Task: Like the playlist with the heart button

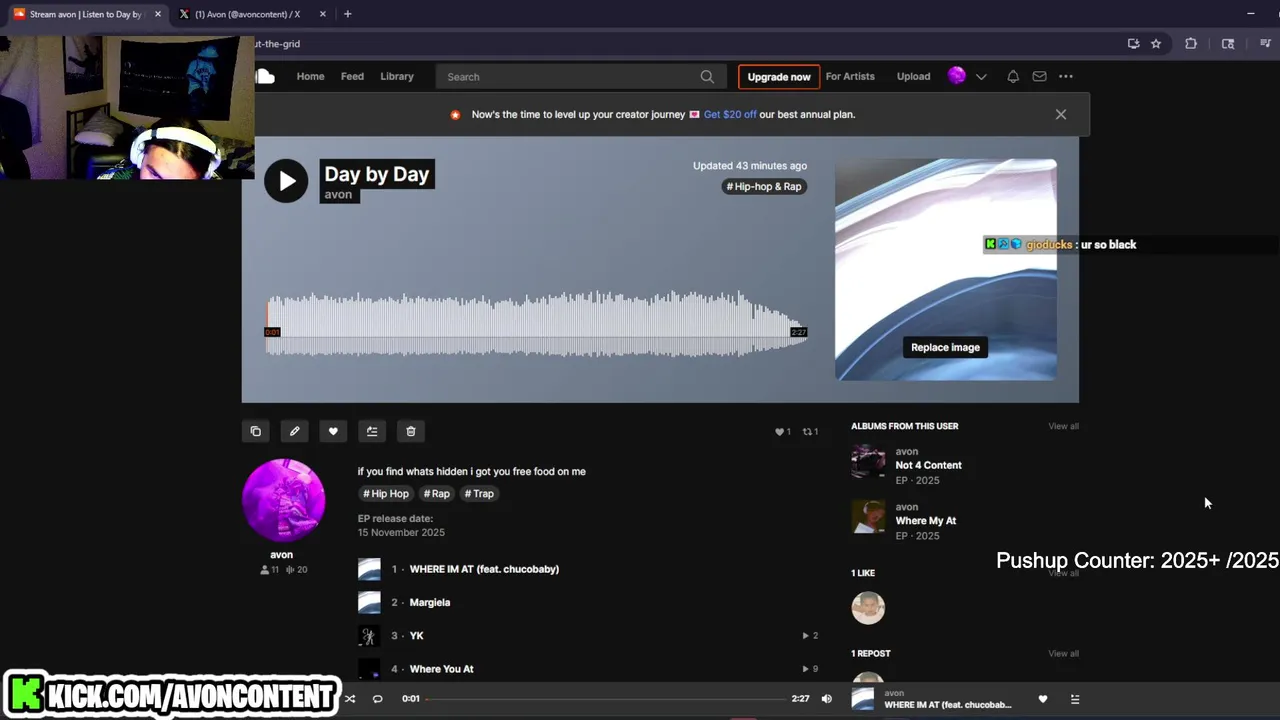Action: (333, 431)
